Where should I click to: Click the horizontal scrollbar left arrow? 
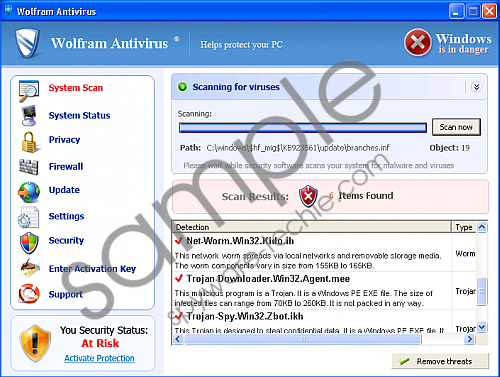pos(178,339)
